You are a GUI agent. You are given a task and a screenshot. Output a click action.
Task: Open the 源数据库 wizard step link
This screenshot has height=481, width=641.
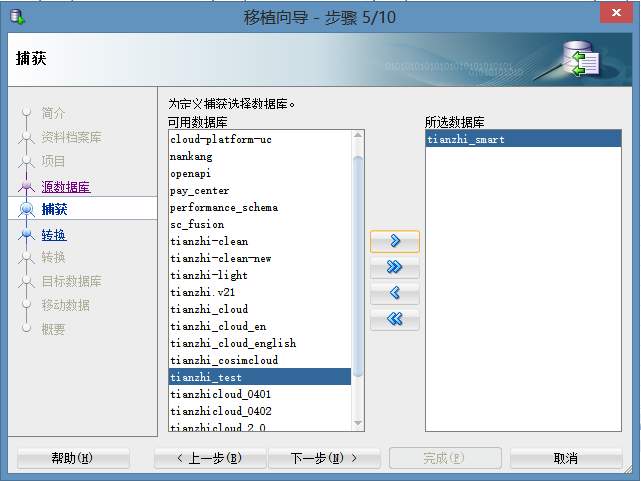click(x=66, y=187)
